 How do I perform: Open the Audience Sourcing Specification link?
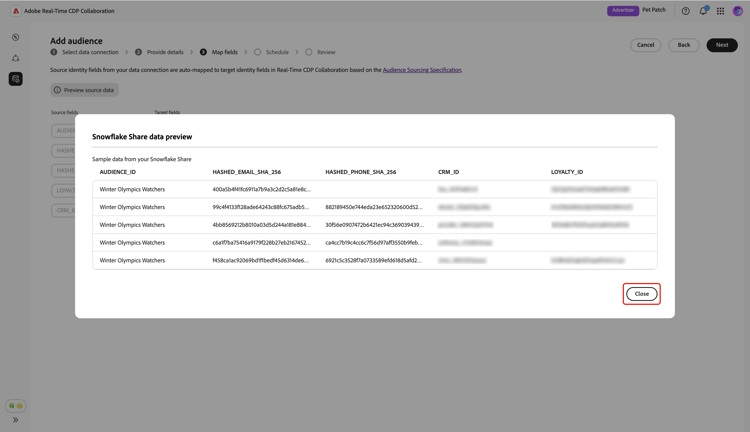[x=422, y=70]
